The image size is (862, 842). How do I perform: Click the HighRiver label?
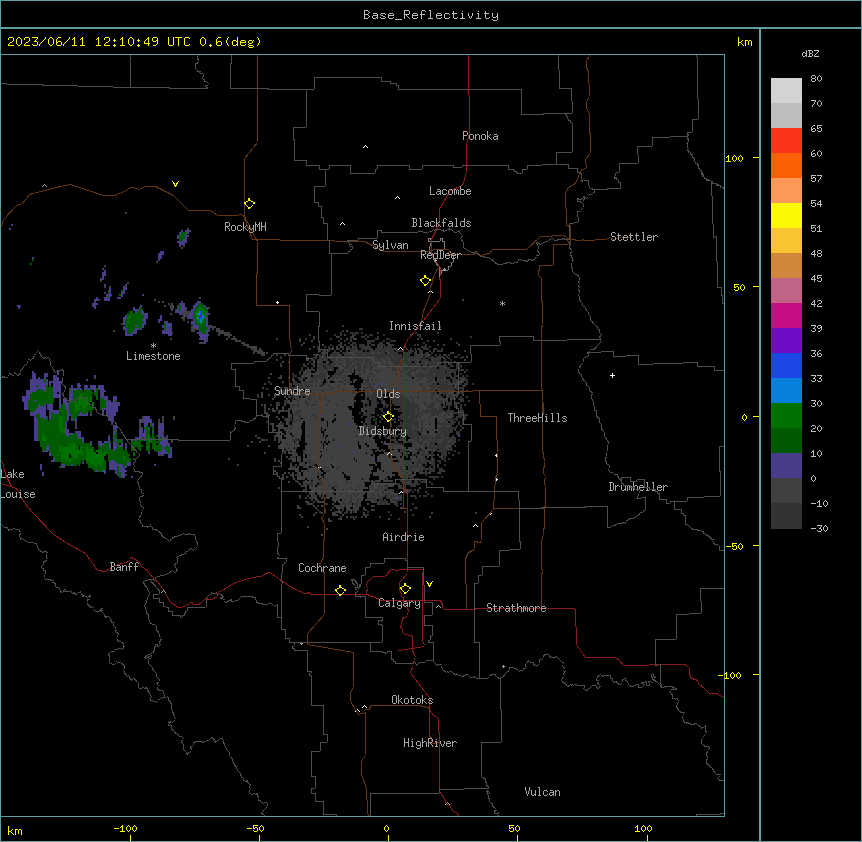tap(430, 743)
